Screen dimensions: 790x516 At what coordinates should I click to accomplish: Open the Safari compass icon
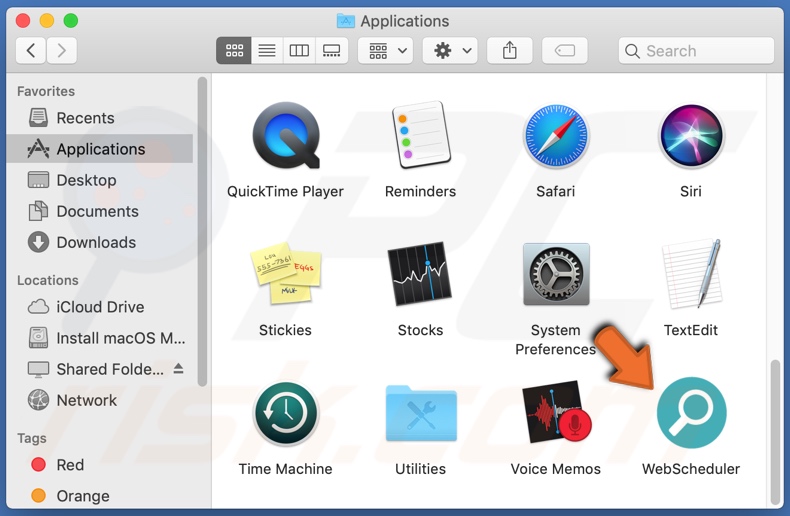pyautogui.click(x=555, y=137)
